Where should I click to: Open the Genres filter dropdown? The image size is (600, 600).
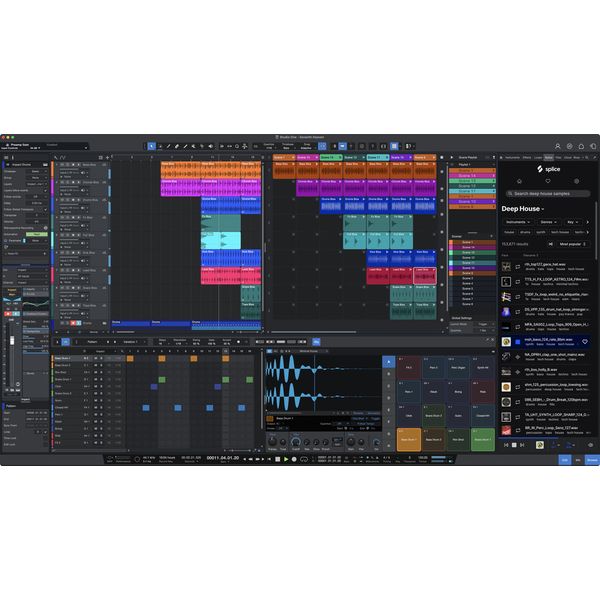tap(547, 221)
